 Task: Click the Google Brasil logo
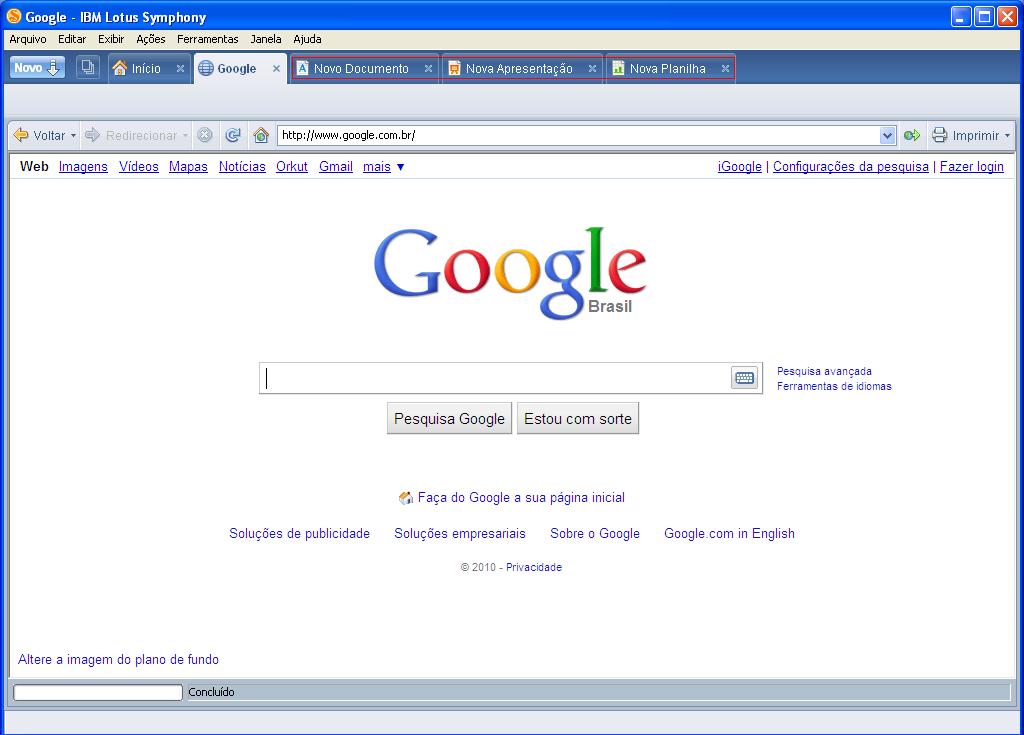pos(510,273)
